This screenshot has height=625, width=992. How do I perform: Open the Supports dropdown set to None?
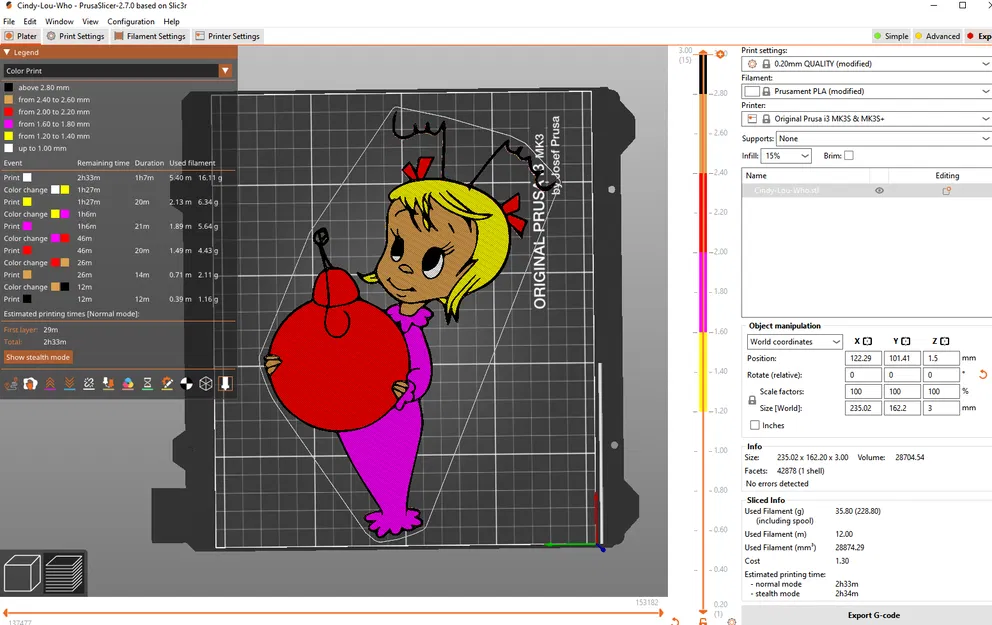click(880, 138)
